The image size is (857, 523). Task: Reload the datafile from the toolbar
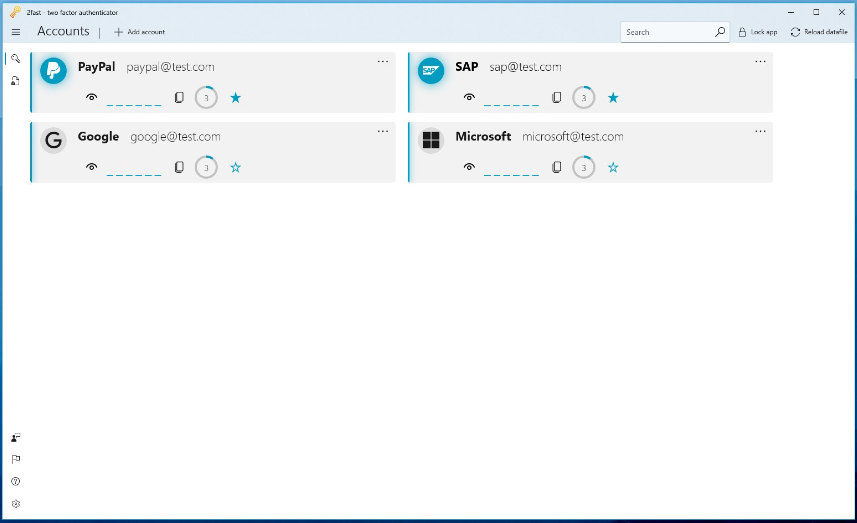pos(819,32)
